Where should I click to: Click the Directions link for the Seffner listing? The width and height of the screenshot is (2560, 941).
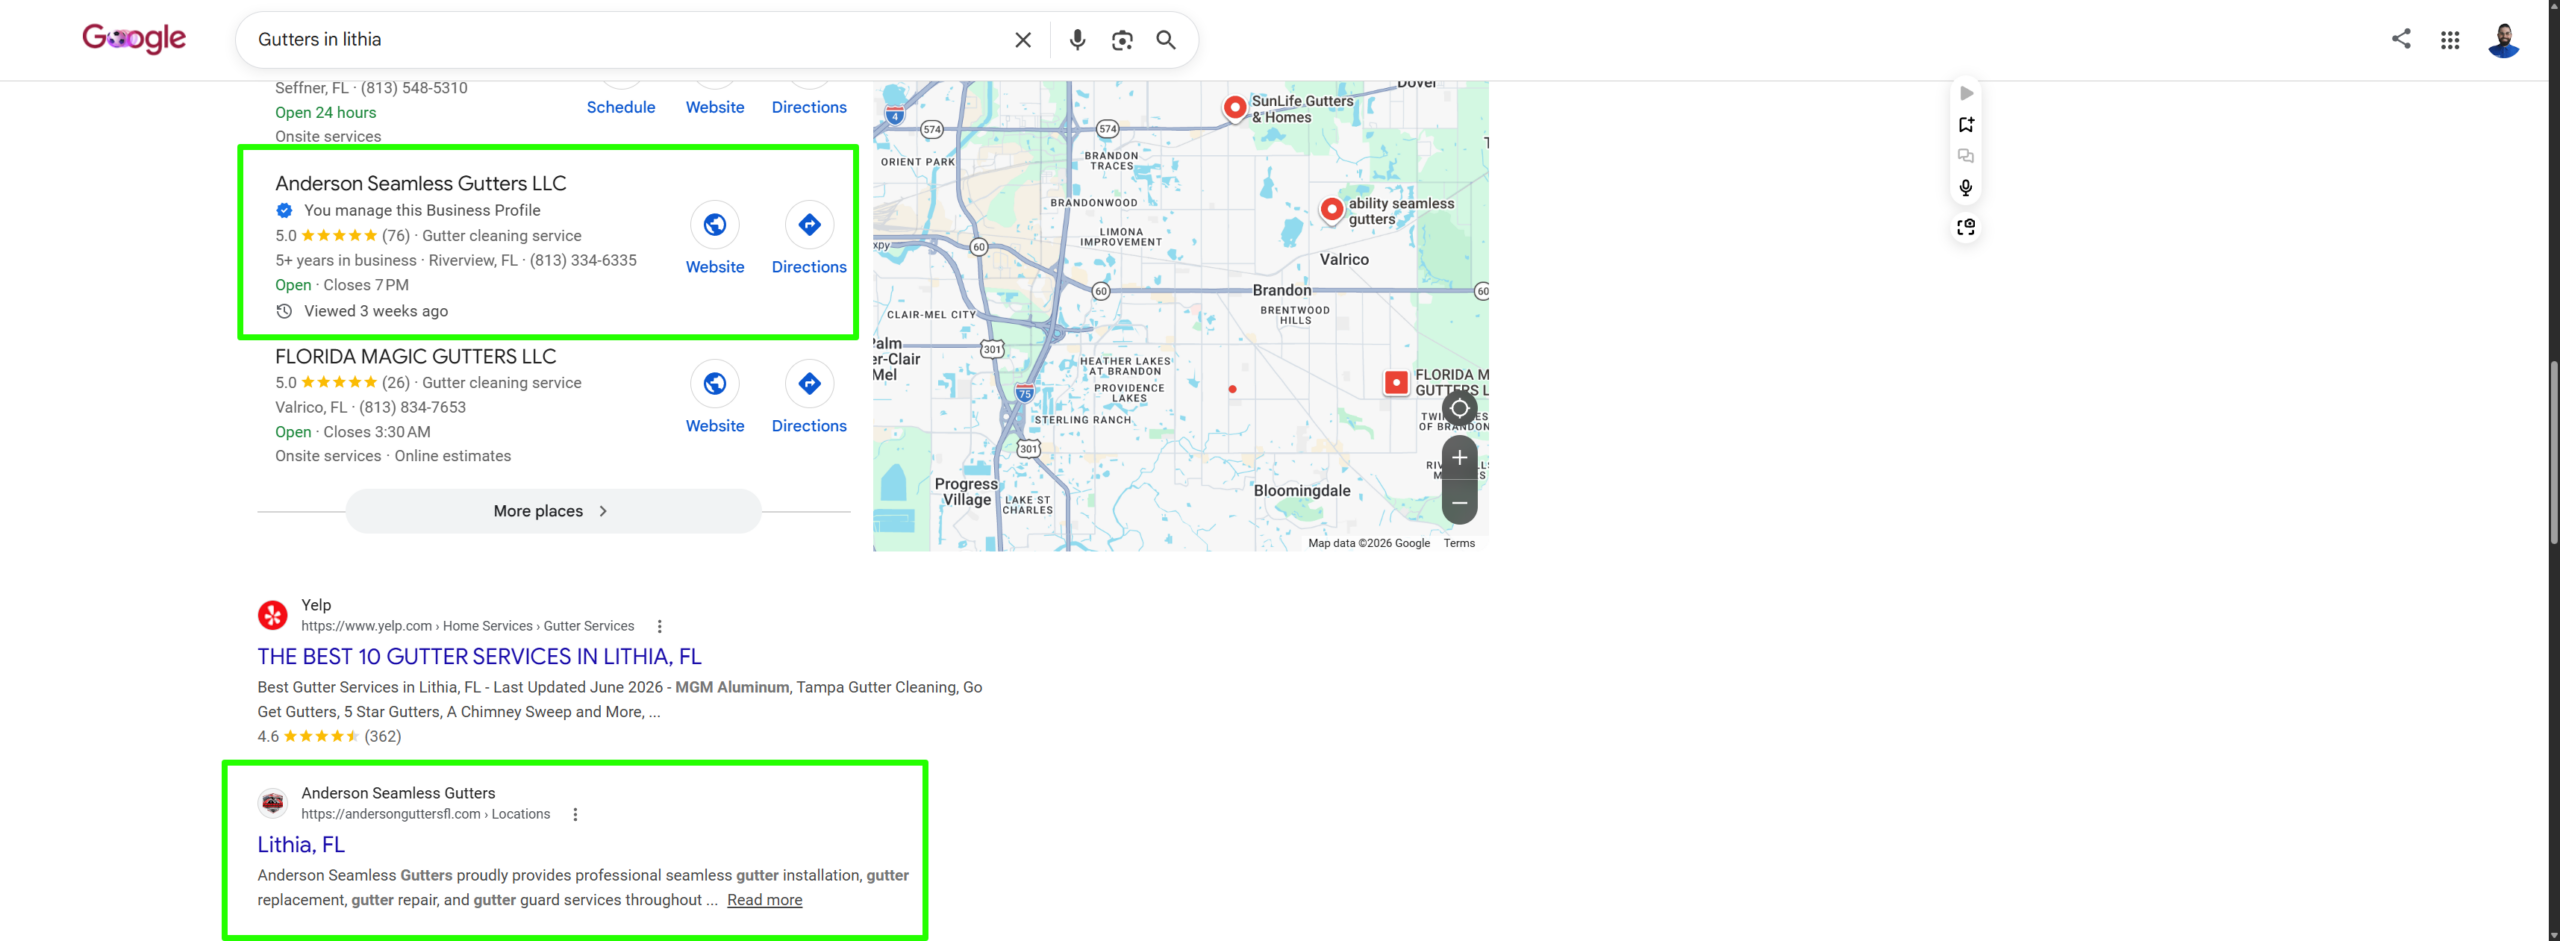[810, 107]
